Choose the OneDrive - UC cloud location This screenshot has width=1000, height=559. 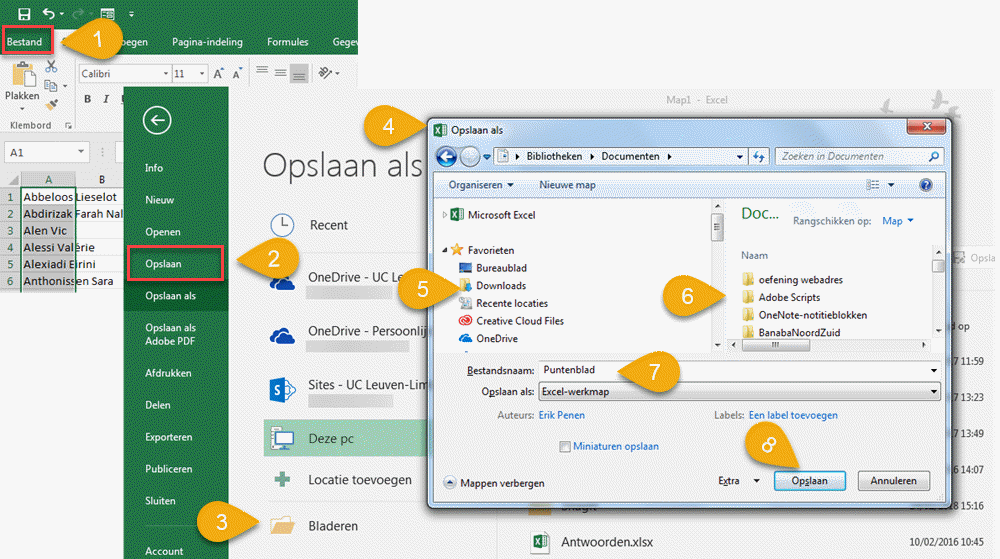(282, 283)
